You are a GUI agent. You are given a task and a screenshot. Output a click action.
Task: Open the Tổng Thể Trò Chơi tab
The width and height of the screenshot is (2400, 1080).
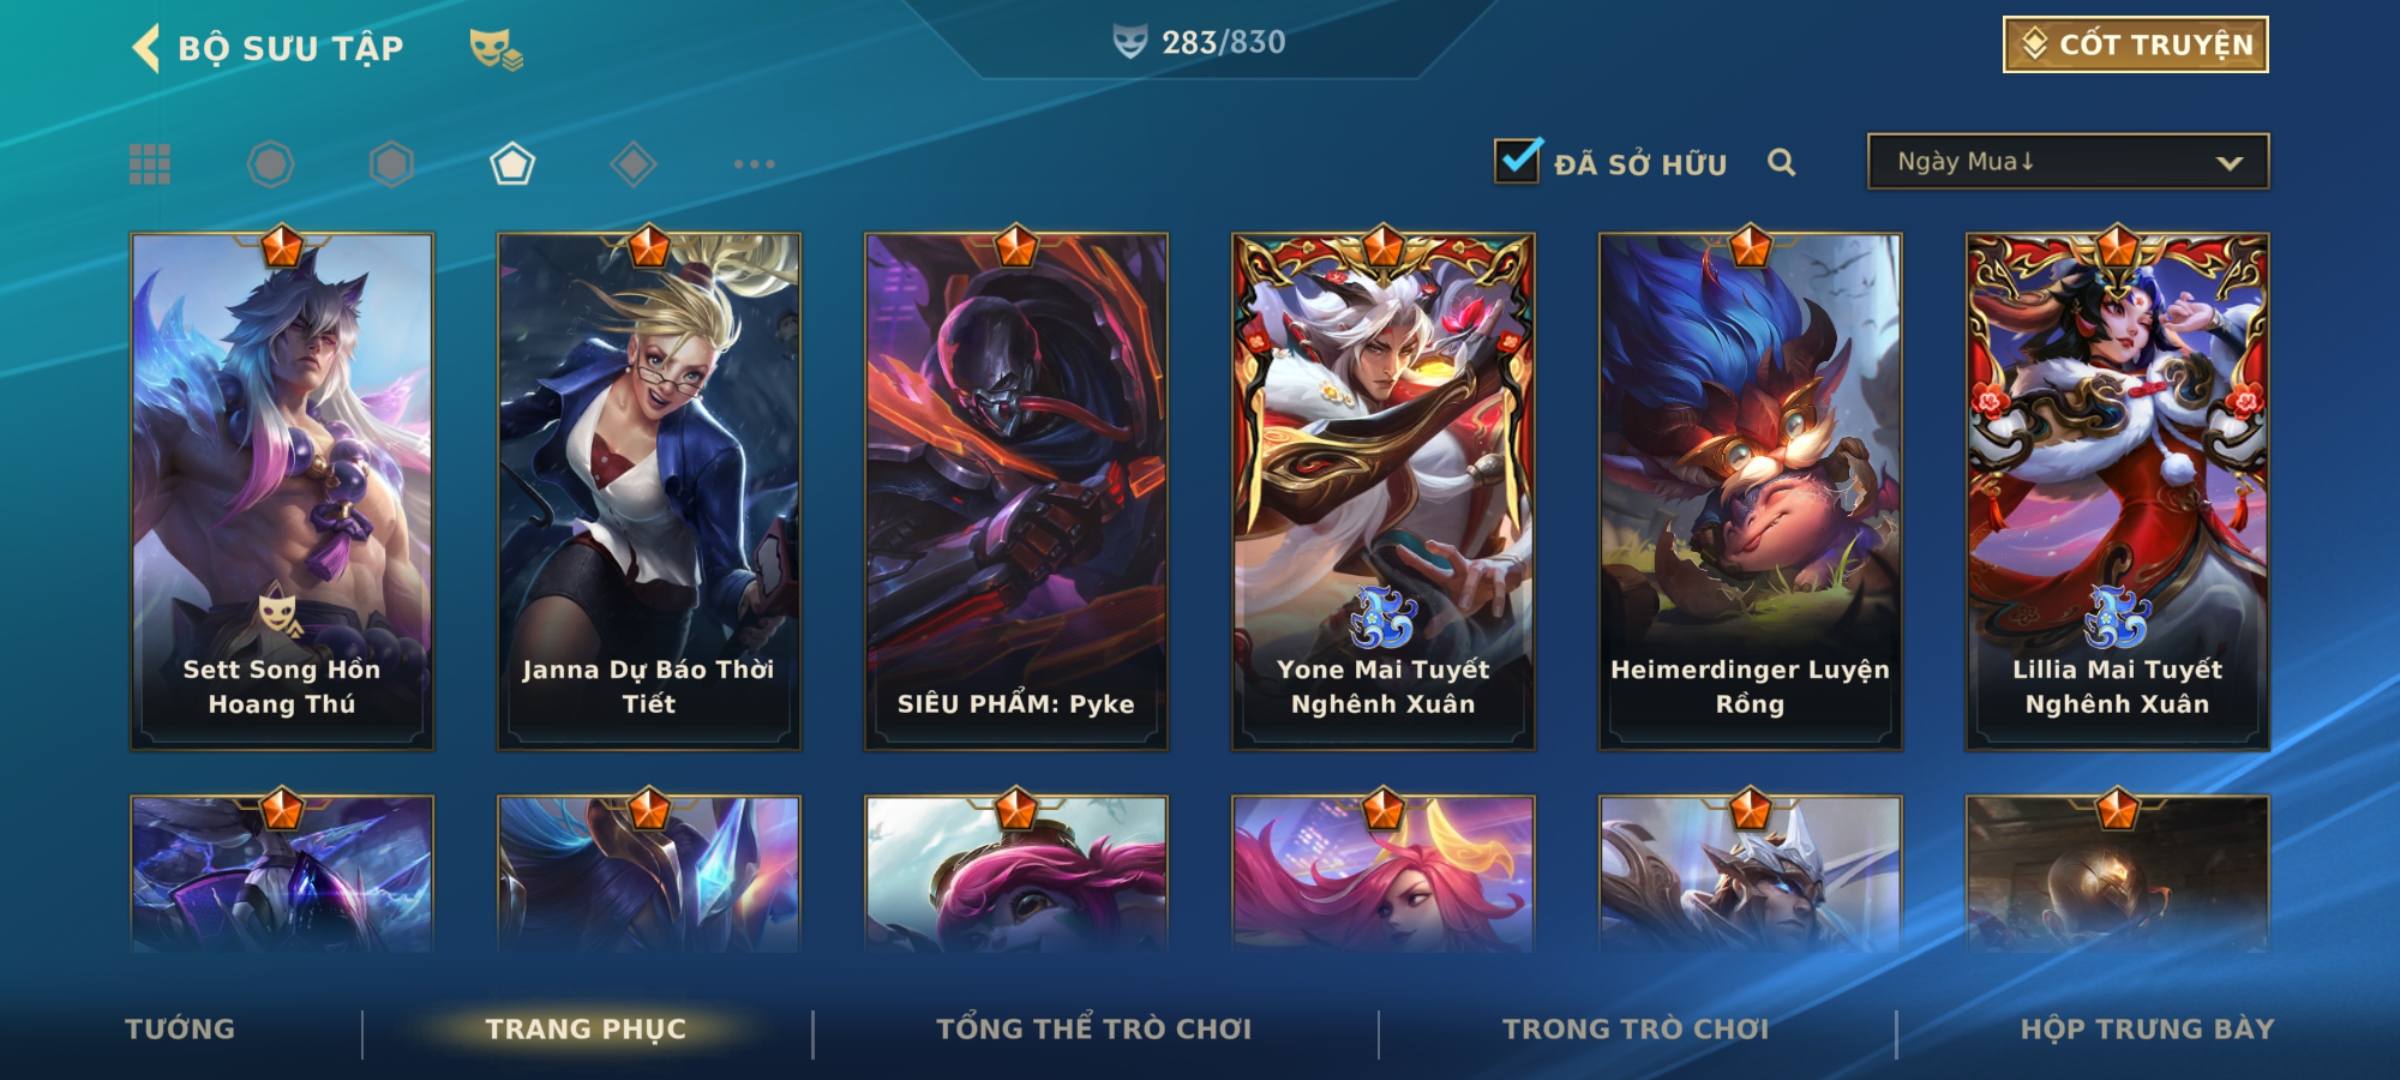click(1094, 1029)
